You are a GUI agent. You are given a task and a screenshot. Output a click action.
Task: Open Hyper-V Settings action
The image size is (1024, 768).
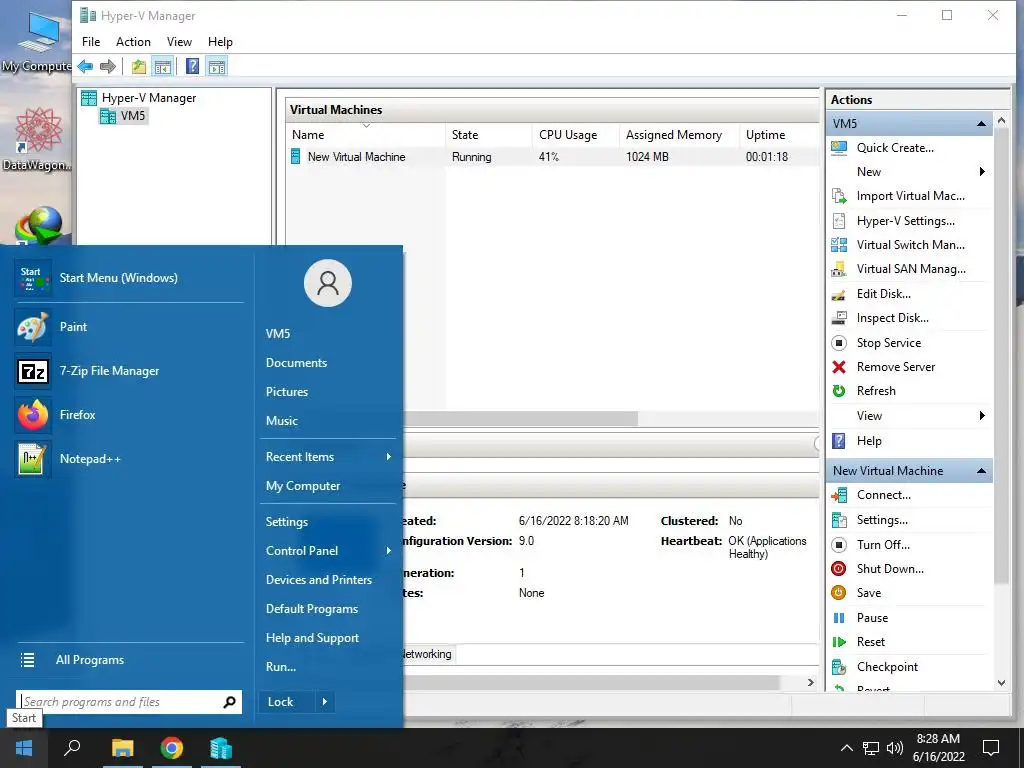905,221
